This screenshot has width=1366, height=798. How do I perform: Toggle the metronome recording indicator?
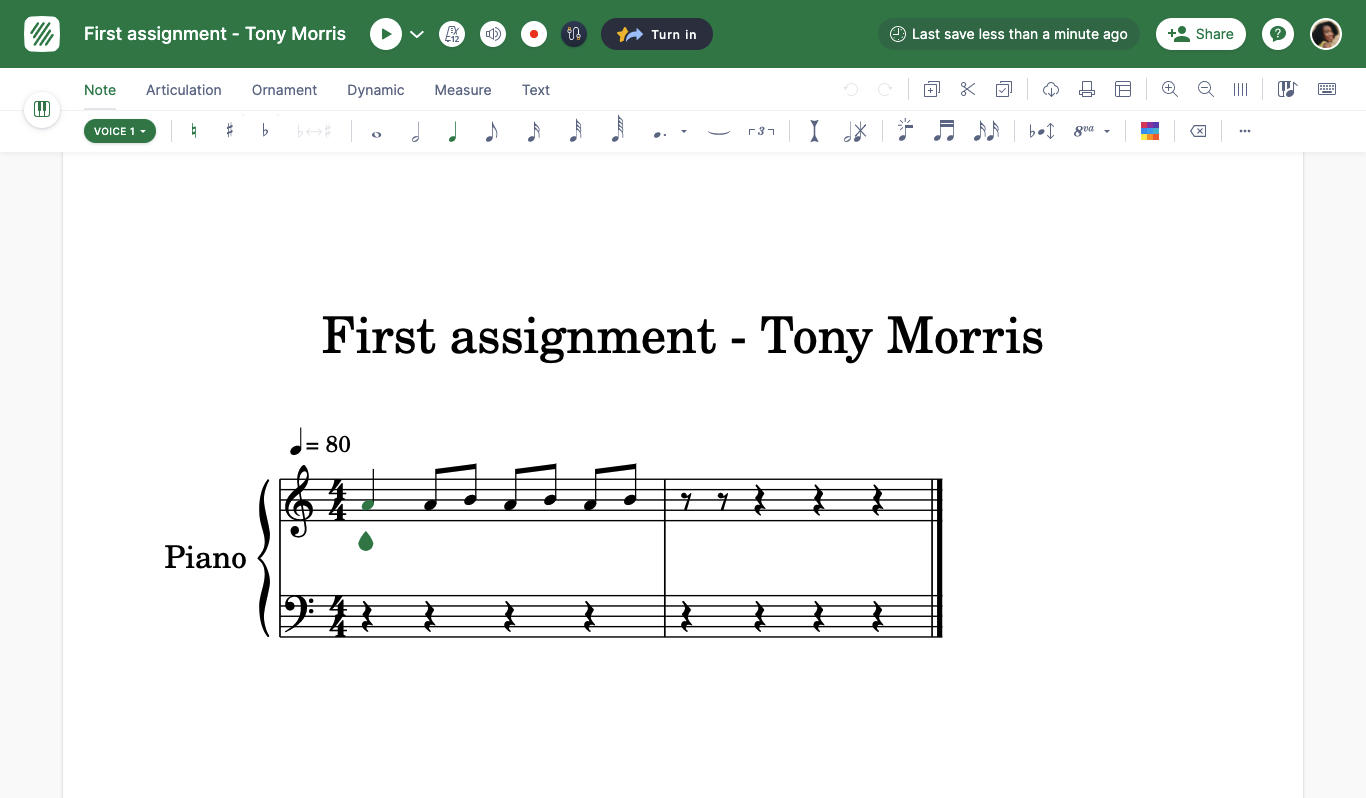point(533,33)
